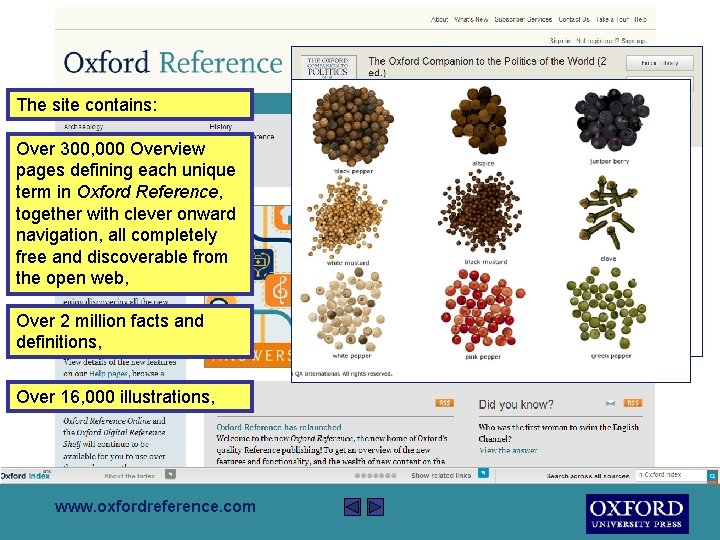Click the Archaeology subject link
Image resolution: width=720 pixels, height=540 pixels.
[84, 127]
